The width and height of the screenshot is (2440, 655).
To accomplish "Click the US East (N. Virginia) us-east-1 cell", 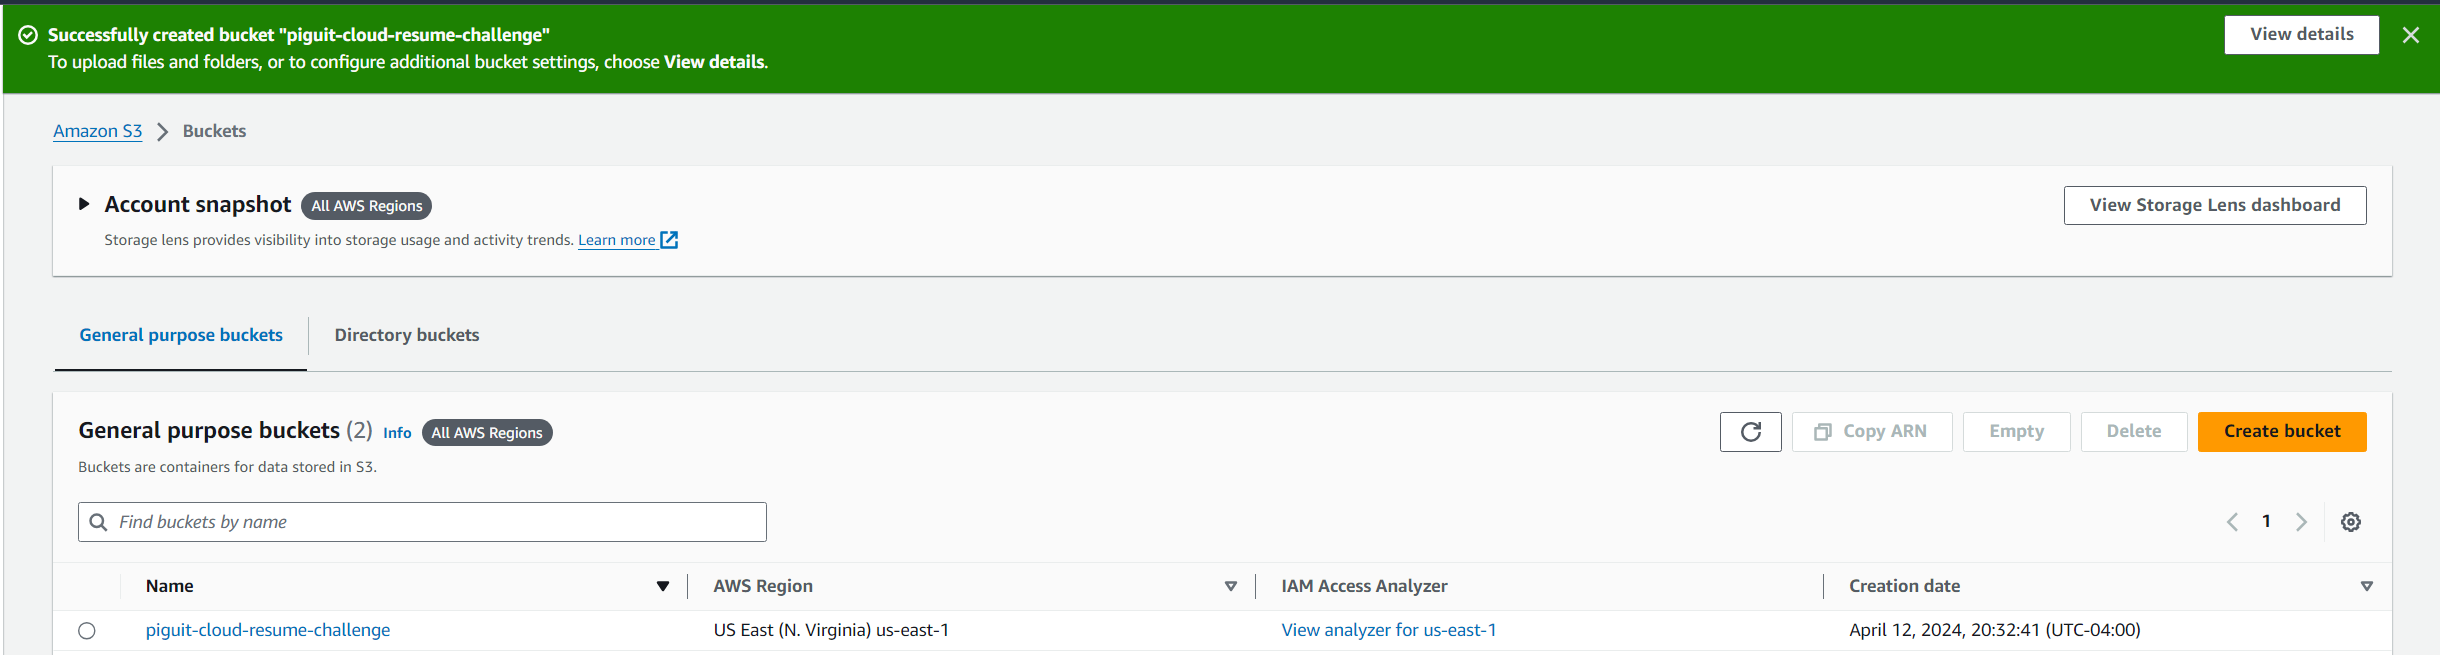I will pos(831,630).
